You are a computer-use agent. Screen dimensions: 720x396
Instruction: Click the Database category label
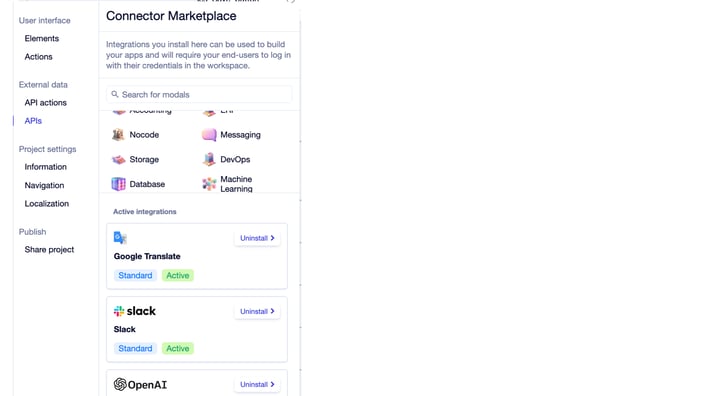click(147, 184)
